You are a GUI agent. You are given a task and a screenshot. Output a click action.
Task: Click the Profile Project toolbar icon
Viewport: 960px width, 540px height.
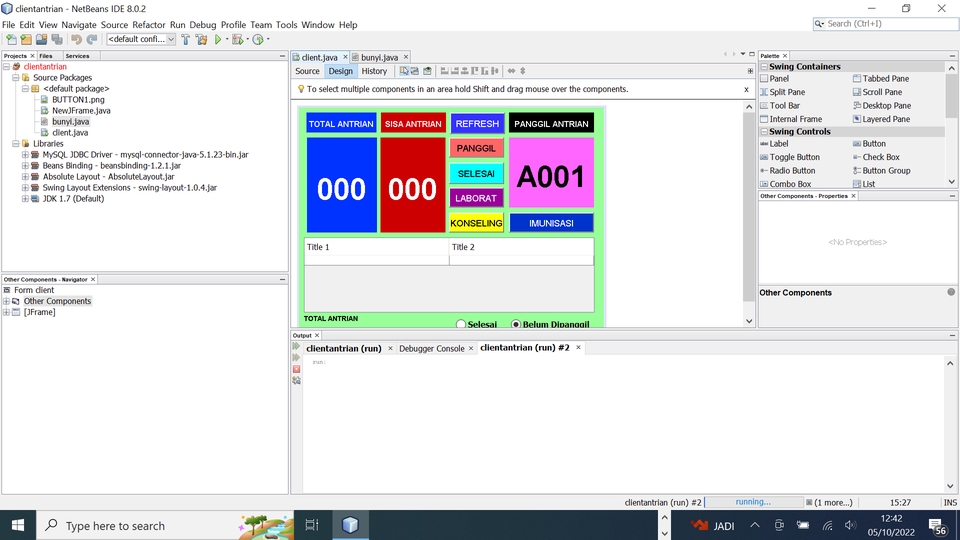coord(258,39)
